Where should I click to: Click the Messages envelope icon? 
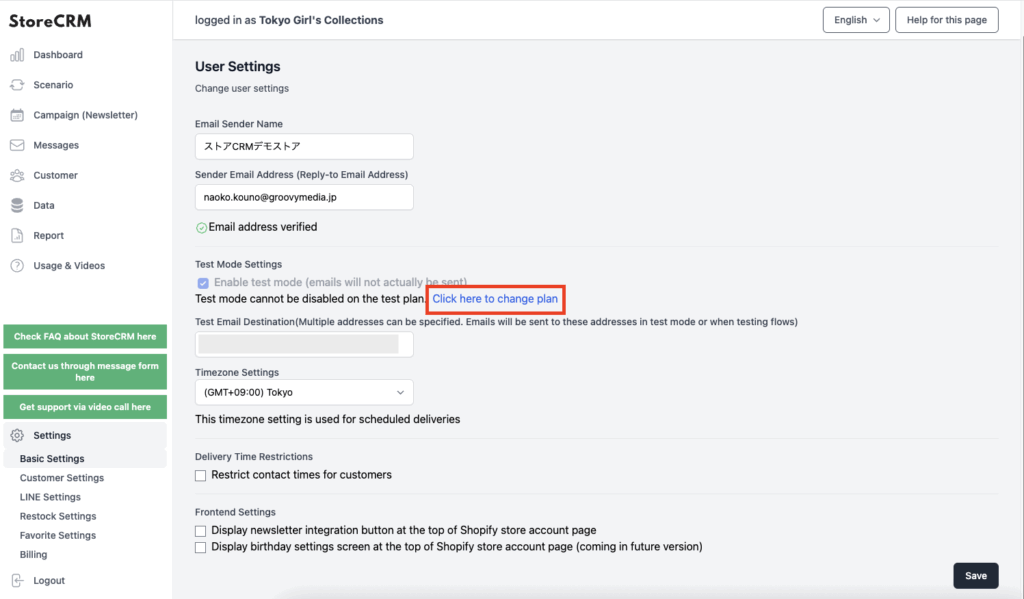(x=17, y=145)
